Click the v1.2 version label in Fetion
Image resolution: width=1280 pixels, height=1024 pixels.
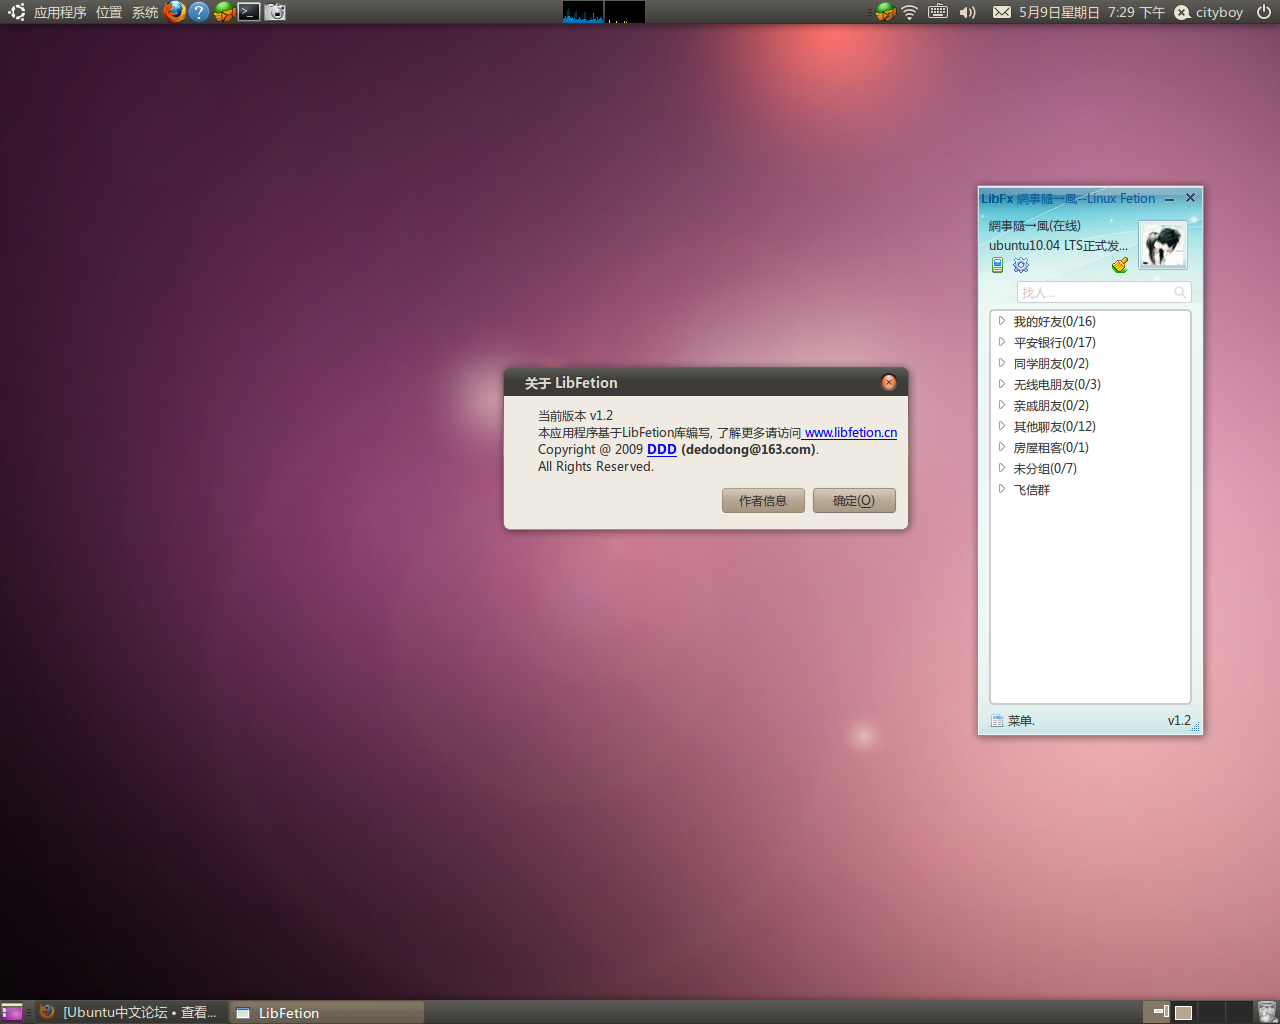(1179, 720)
